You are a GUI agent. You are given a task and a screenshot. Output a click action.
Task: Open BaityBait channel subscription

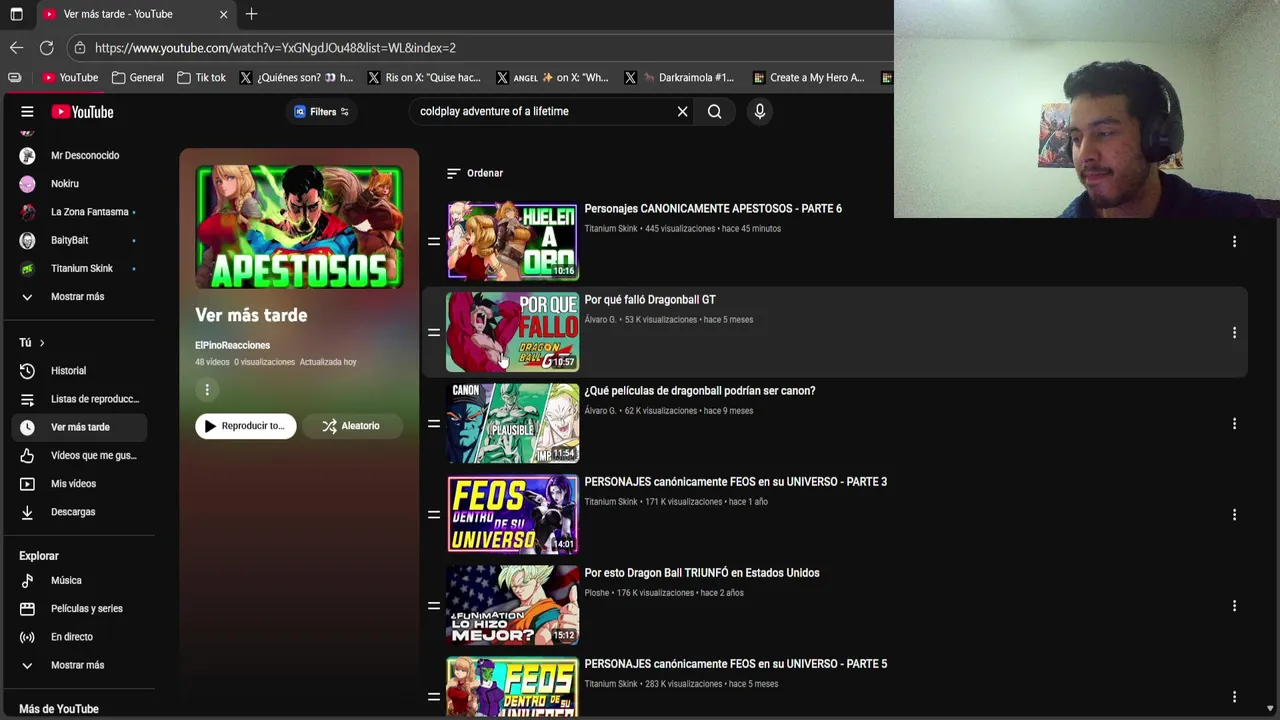tap(80, 240)
